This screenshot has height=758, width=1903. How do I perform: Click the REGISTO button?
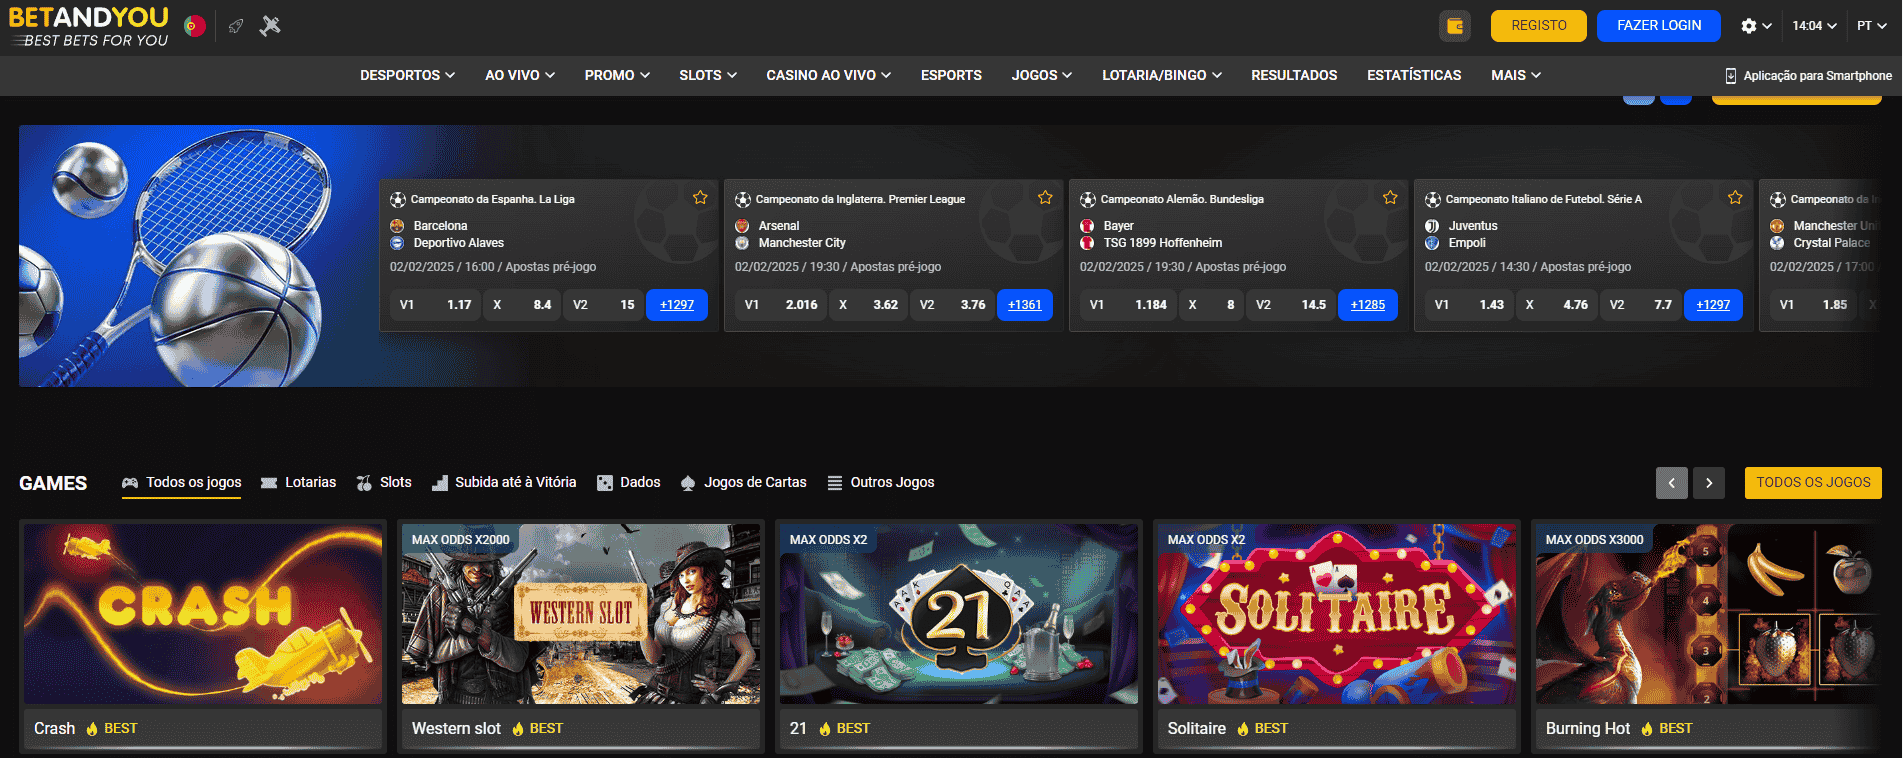[1538, 26]
